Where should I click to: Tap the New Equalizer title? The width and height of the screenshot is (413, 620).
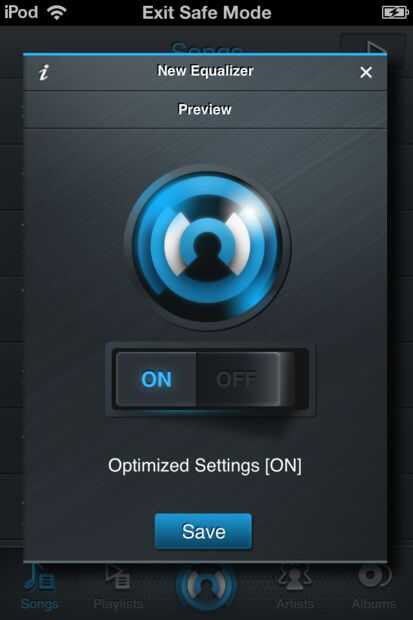pos(205,71)
